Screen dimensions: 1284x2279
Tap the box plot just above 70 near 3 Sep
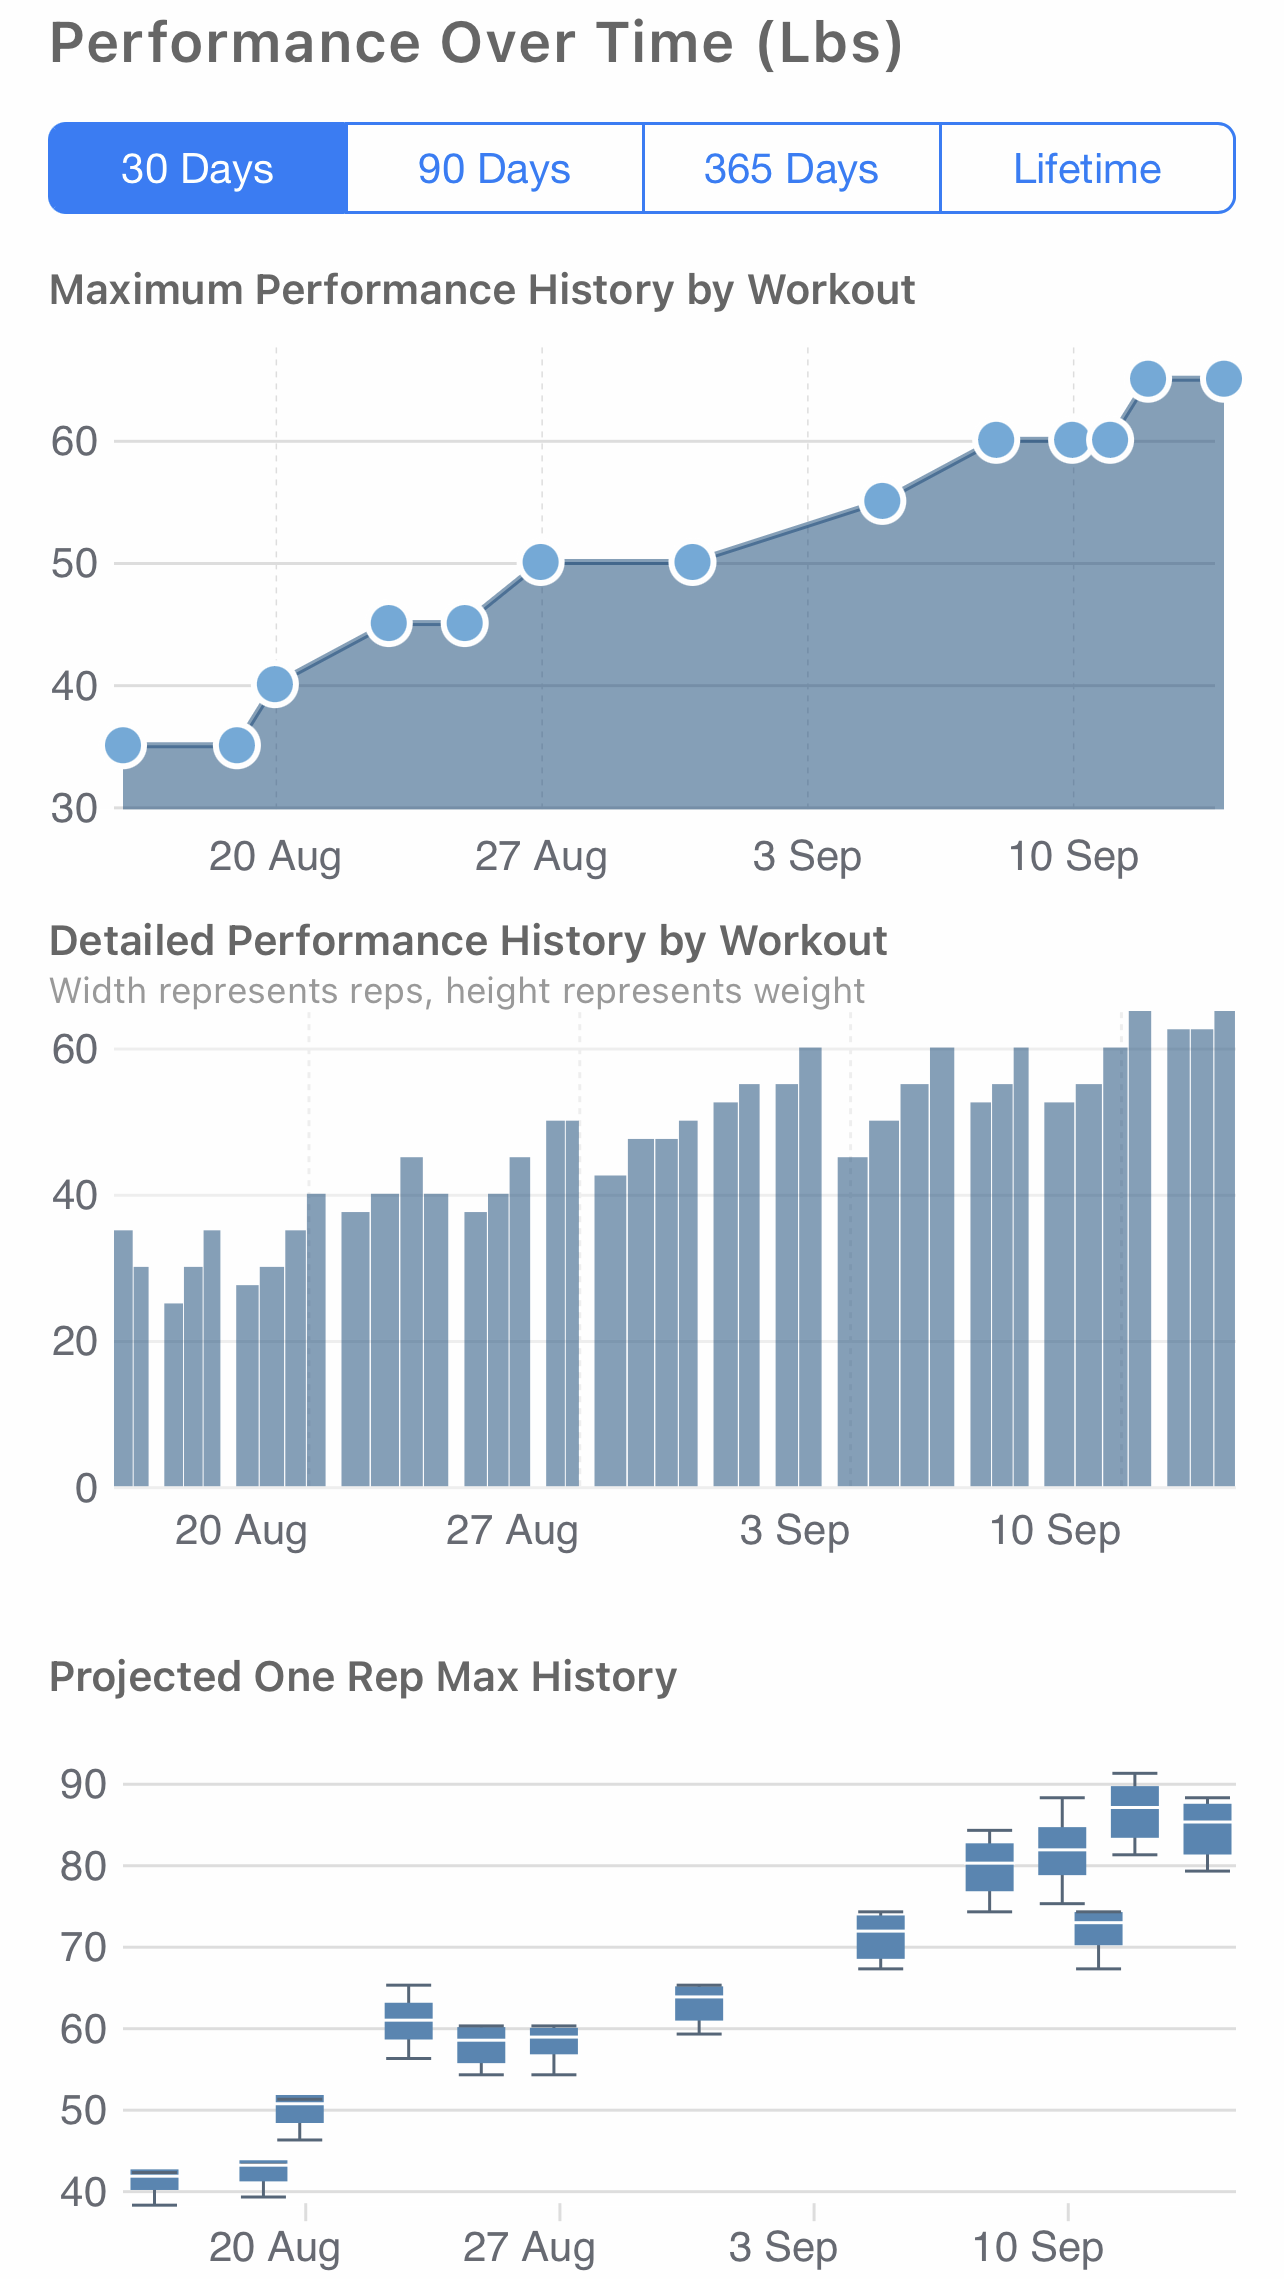click(x=881, y=1937)
